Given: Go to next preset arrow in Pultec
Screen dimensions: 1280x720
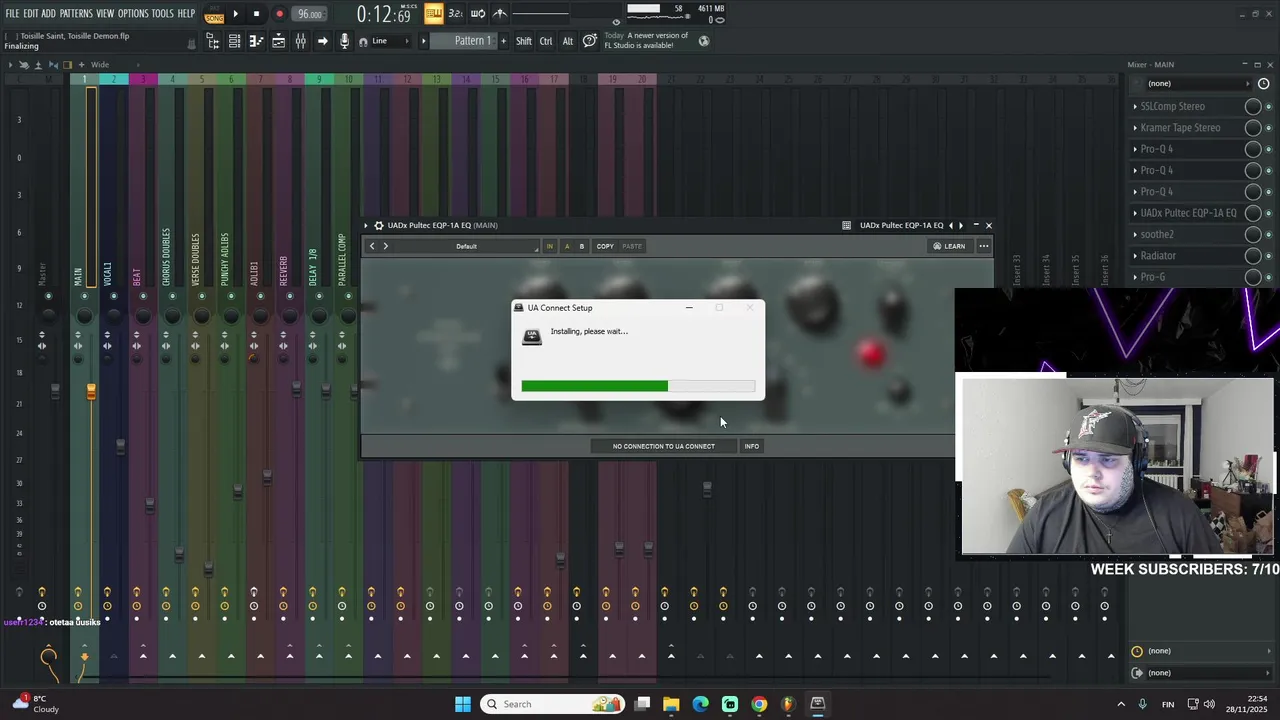Looking at the screenshot, I should click(386, 246).
